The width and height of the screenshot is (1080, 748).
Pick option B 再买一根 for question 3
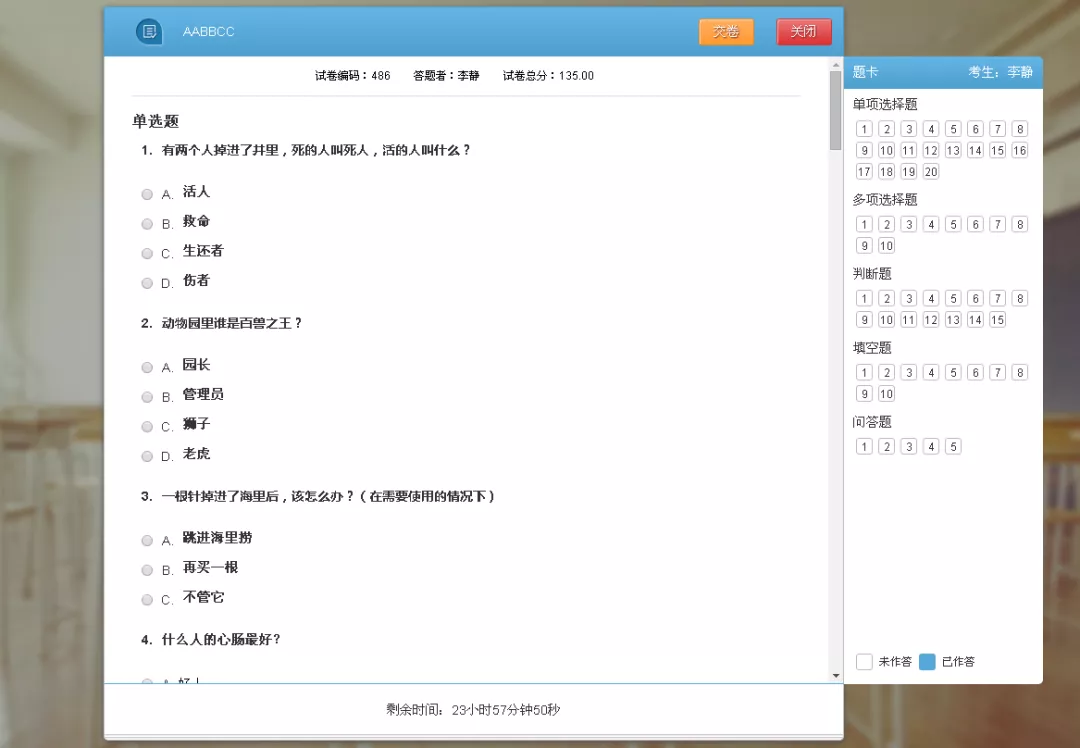[x=147, y=570]
